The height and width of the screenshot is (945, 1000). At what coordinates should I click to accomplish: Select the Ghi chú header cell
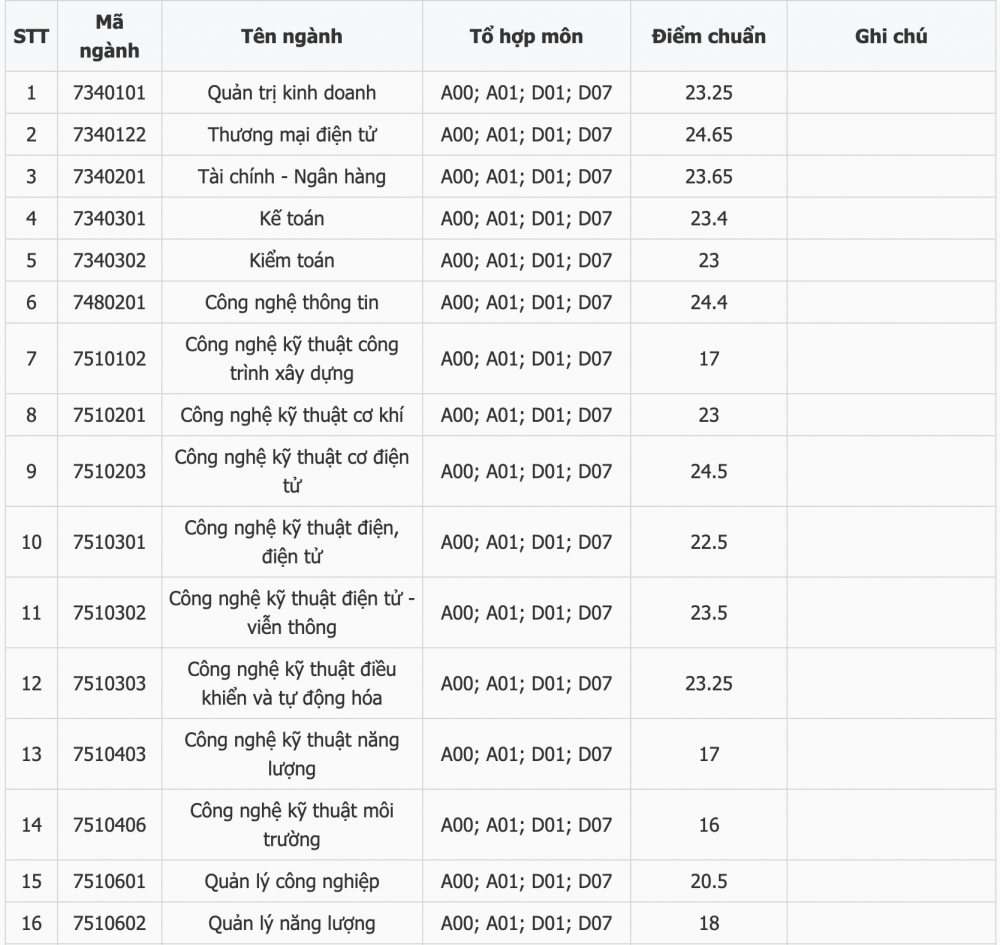tap(891, 36)
